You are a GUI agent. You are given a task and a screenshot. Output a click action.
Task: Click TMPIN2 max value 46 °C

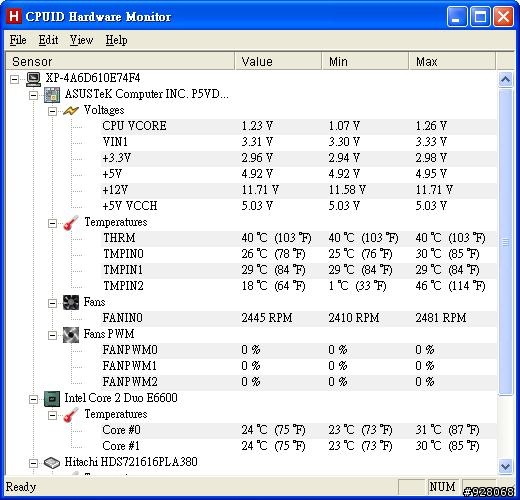pyautogui.click(x=450, y=286)
